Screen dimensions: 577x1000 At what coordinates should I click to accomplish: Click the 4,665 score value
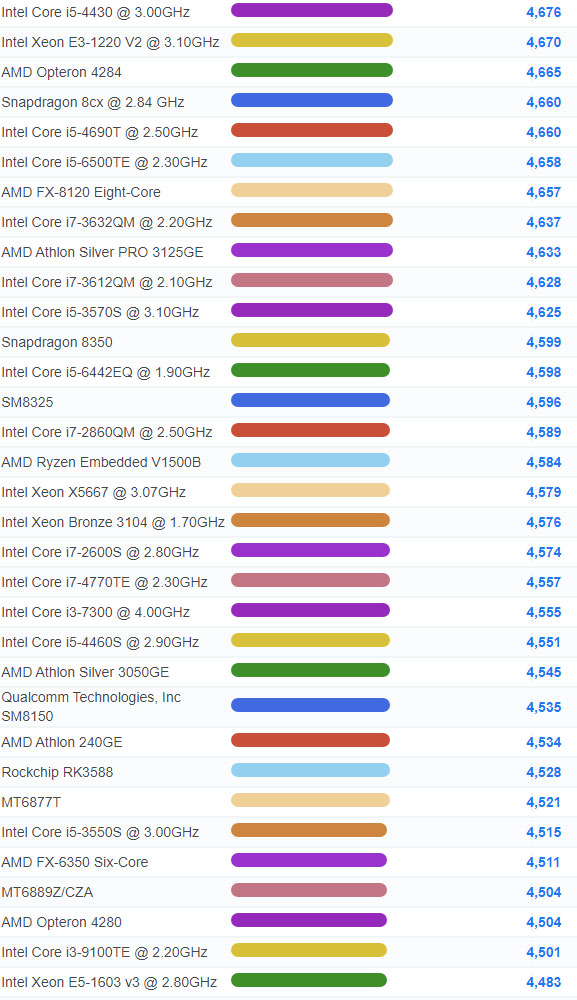click(544, 72)
